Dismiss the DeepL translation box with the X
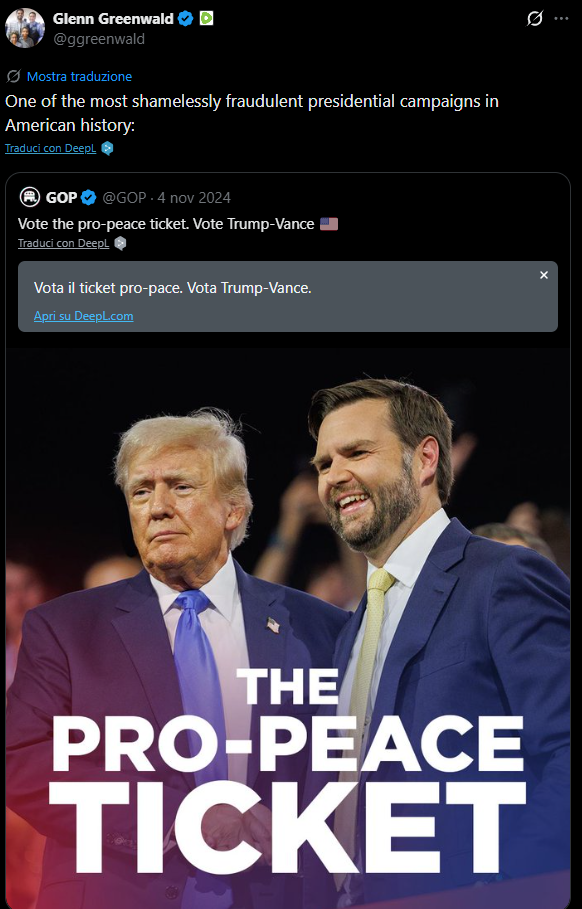This screenshot has width=582, height=909. pos(544,274)
